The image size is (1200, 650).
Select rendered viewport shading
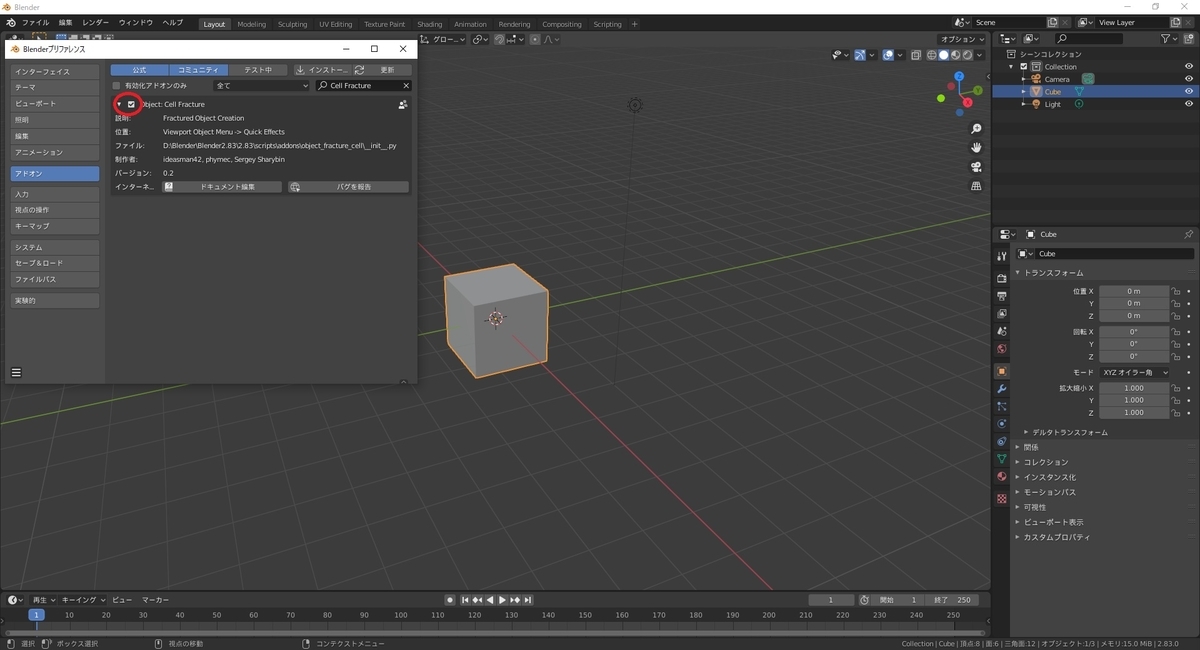(967, 55)
